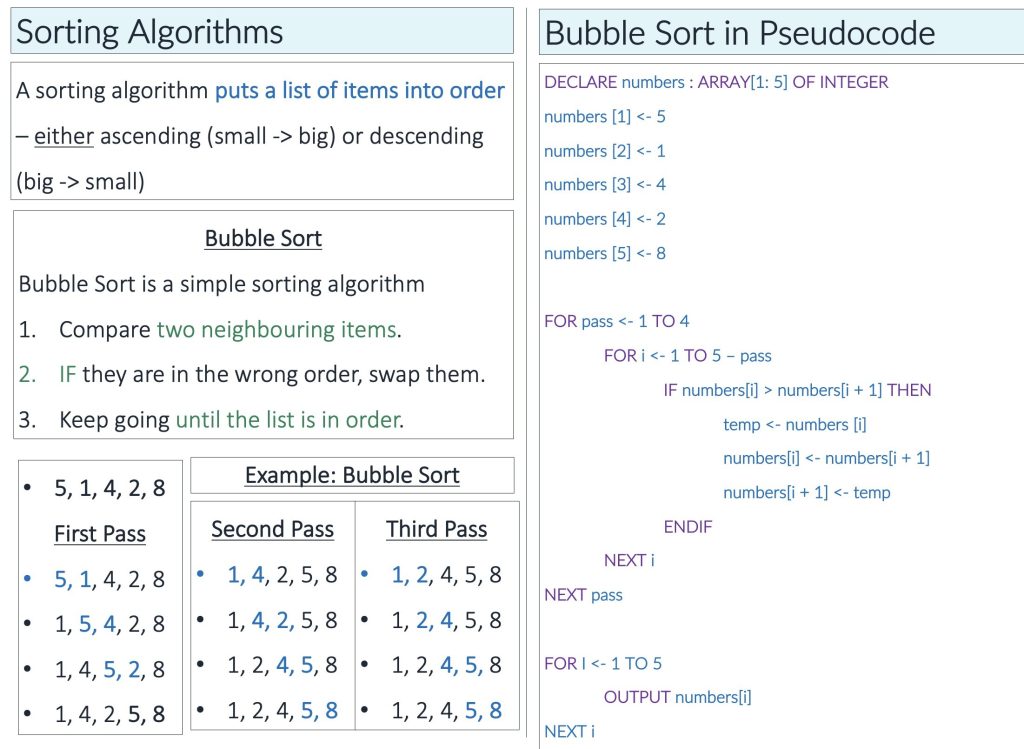
Task: Click the "ENDIF" keyword
Action: click(688, 526)
